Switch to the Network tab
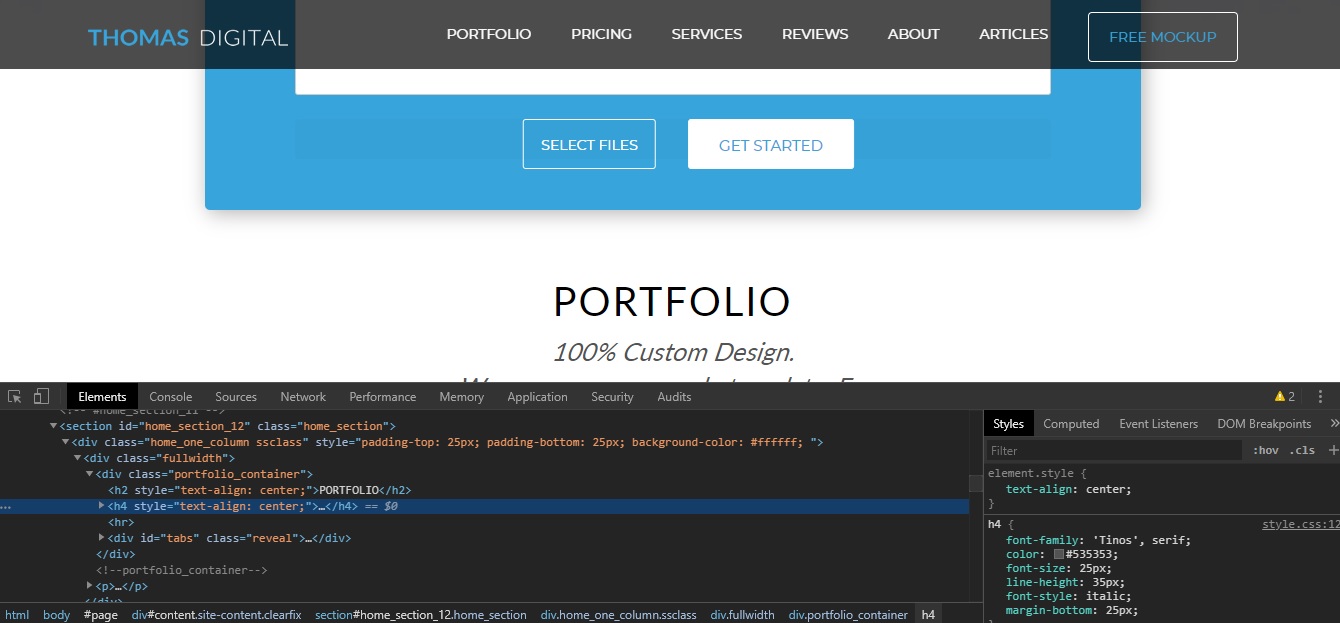 [303, 397]
